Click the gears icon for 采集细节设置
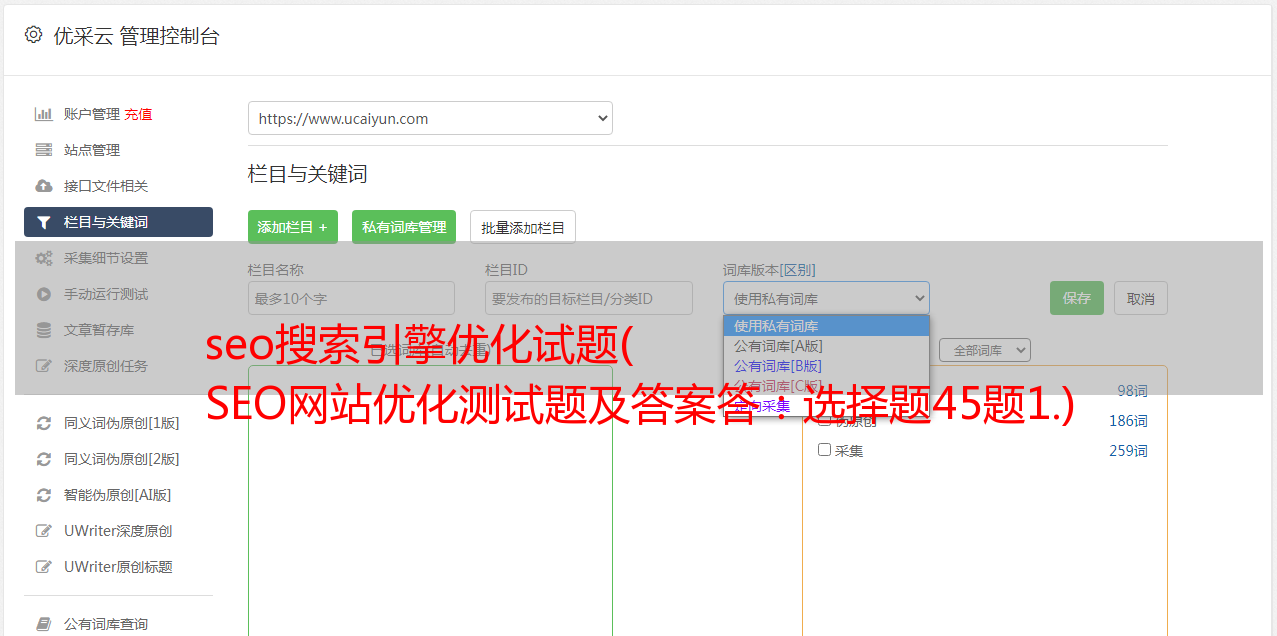The width and height of the screenshot is (1277, 636). (x=43, y=258)
